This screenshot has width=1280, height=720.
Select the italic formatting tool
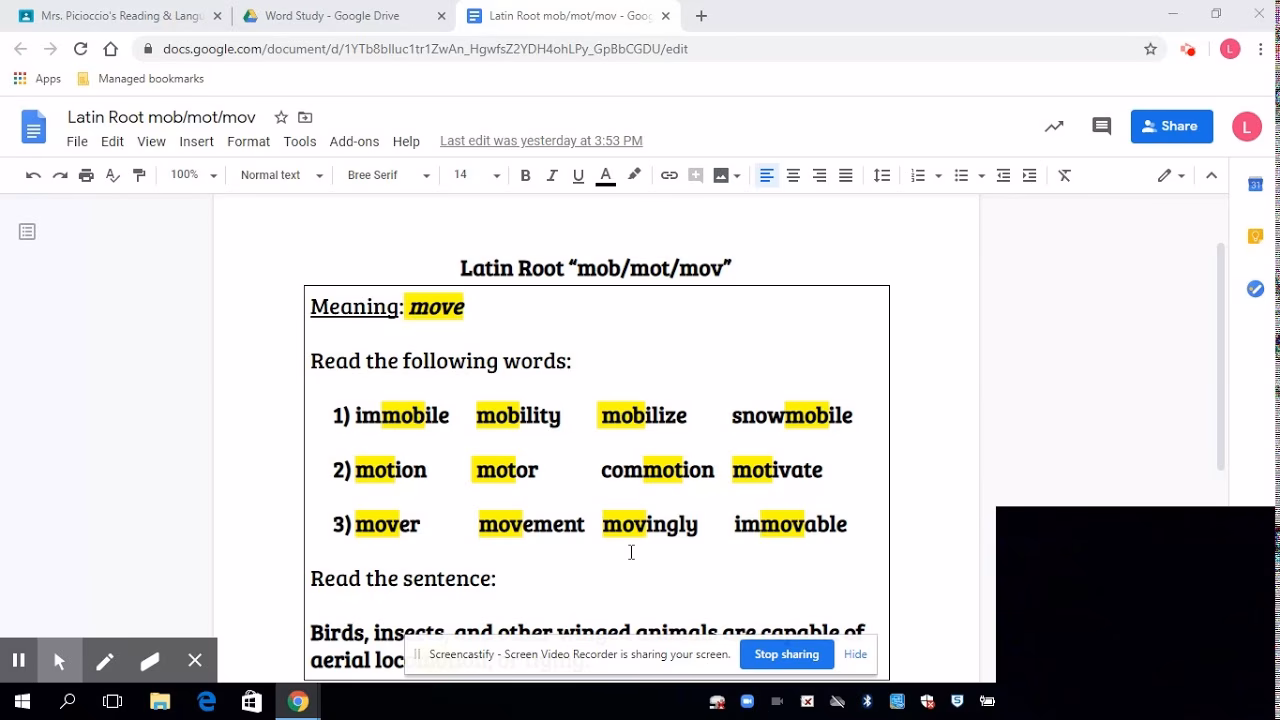point(551,175)
